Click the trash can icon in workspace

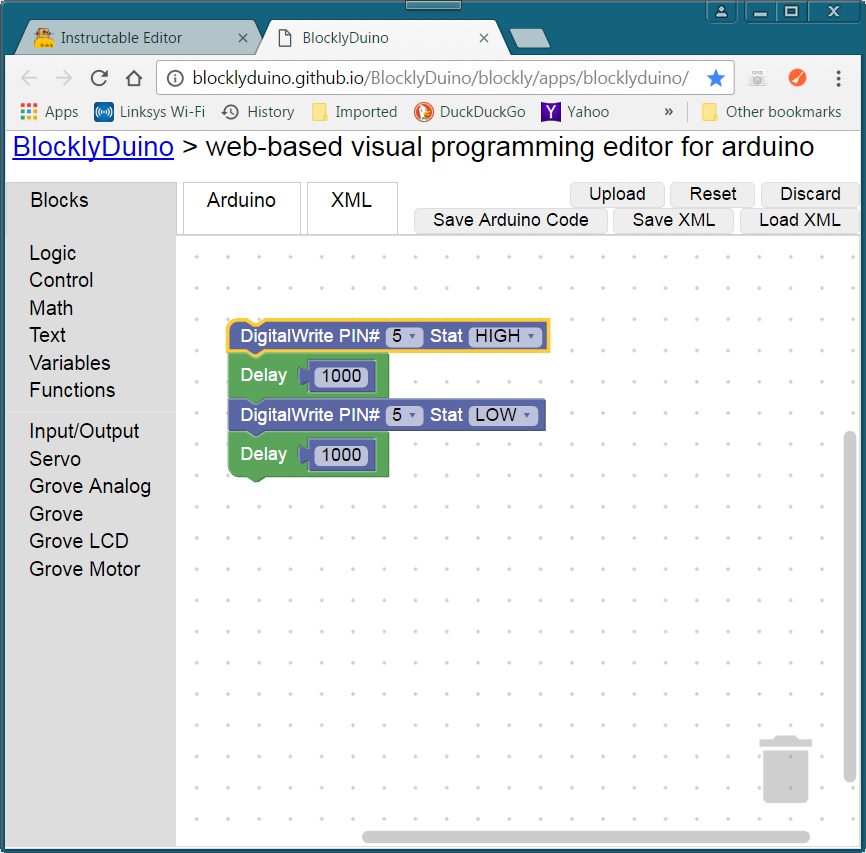[785, 768]
